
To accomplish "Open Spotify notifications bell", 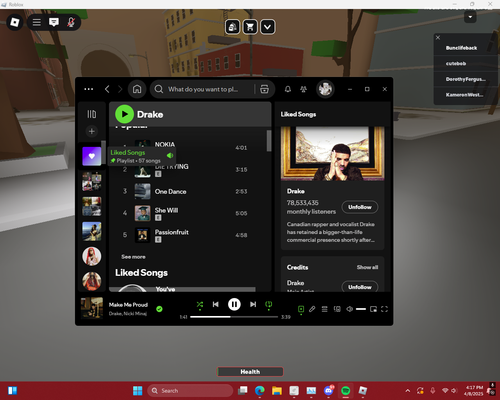I will pos(288,89).
